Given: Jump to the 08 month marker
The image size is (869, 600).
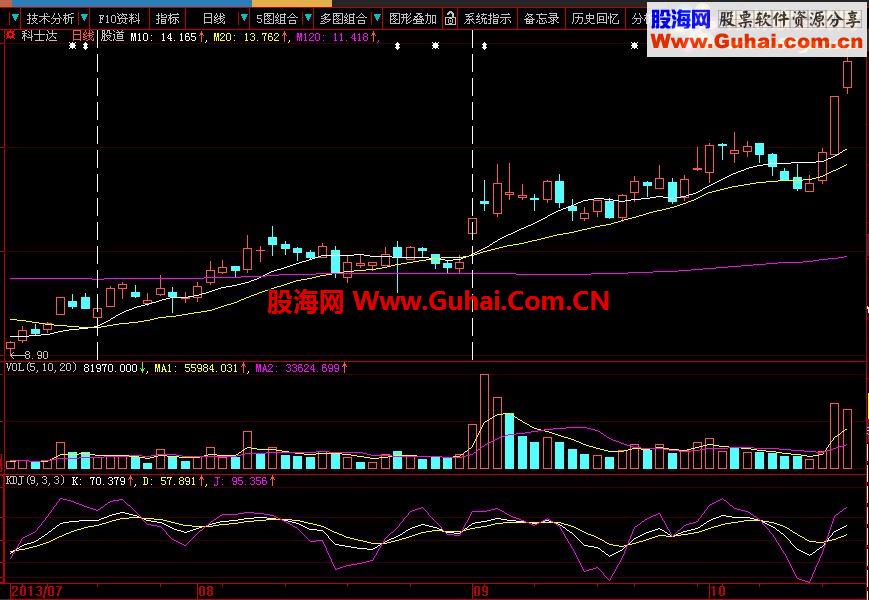Looking at the screenshot, I should (206, 592).
